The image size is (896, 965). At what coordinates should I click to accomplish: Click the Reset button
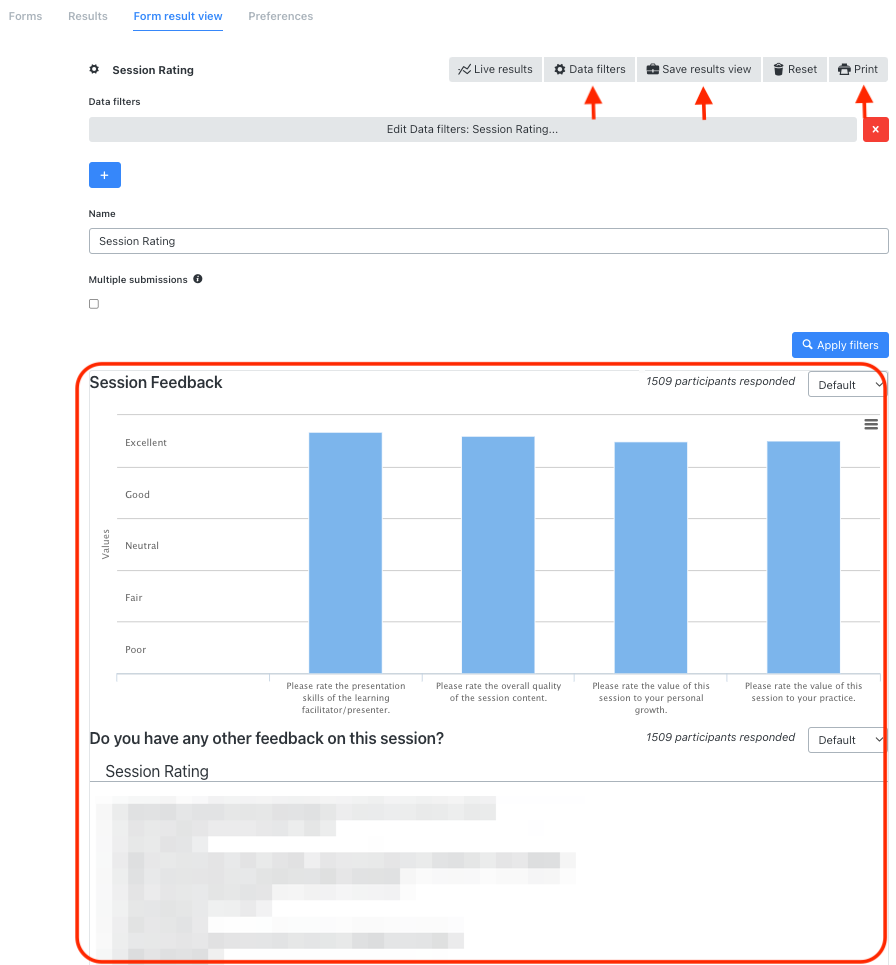pyautogui.click(x=795, y=70)
